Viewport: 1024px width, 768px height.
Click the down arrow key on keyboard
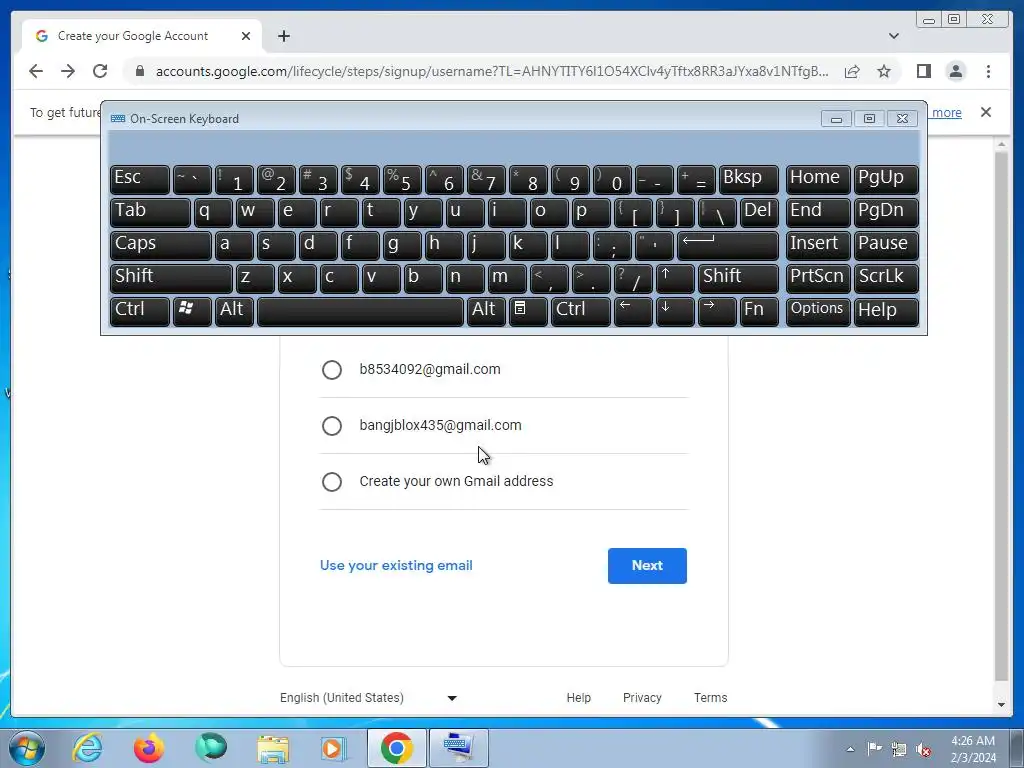(675, 311)
